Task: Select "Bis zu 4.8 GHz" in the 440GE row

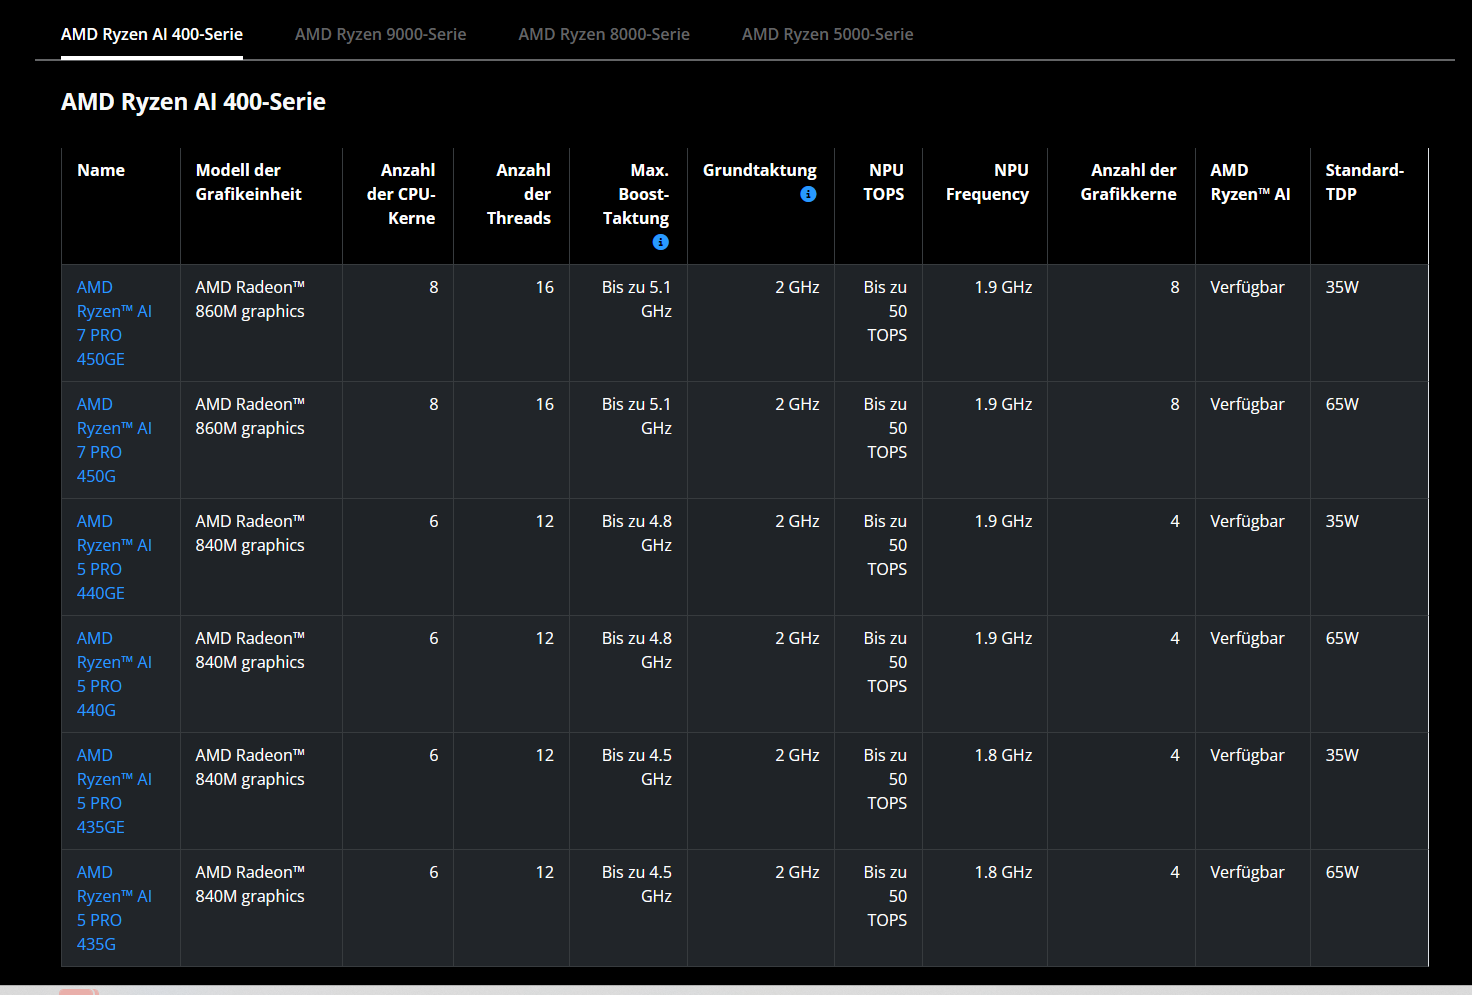Action: (x=637, y=533)
